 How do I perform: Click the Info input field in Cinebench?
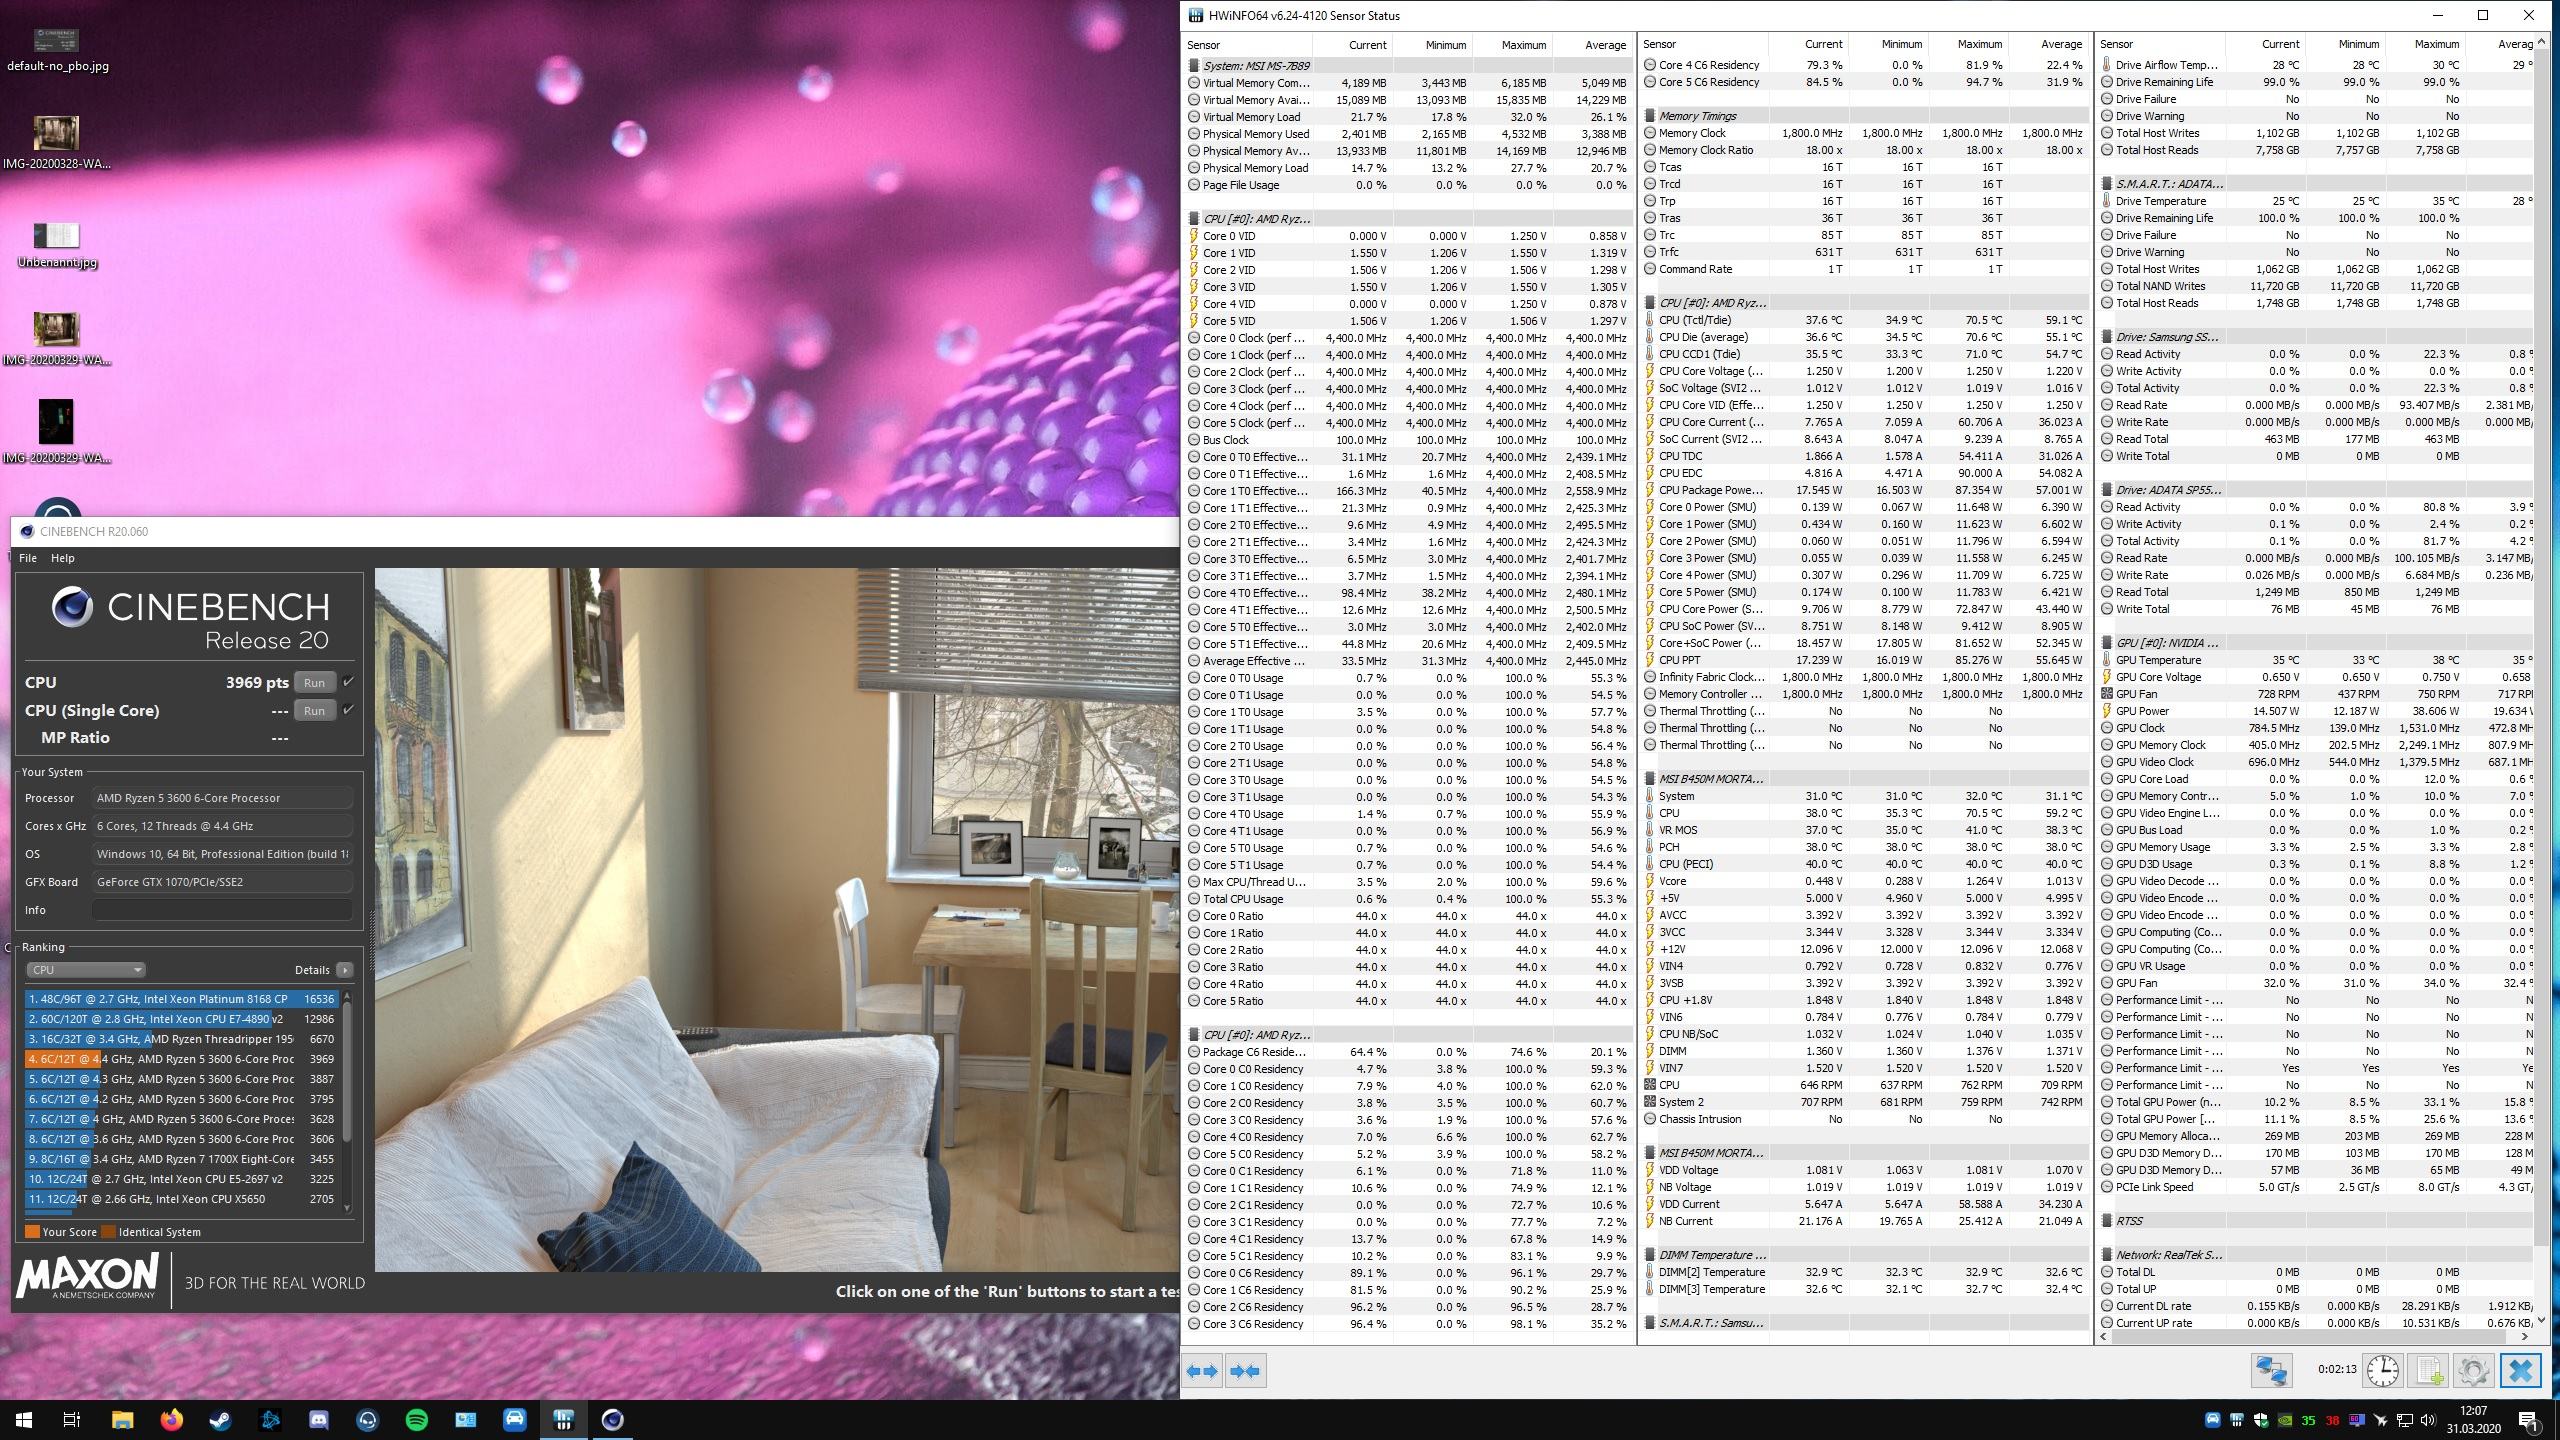click(x=222, y=910)
